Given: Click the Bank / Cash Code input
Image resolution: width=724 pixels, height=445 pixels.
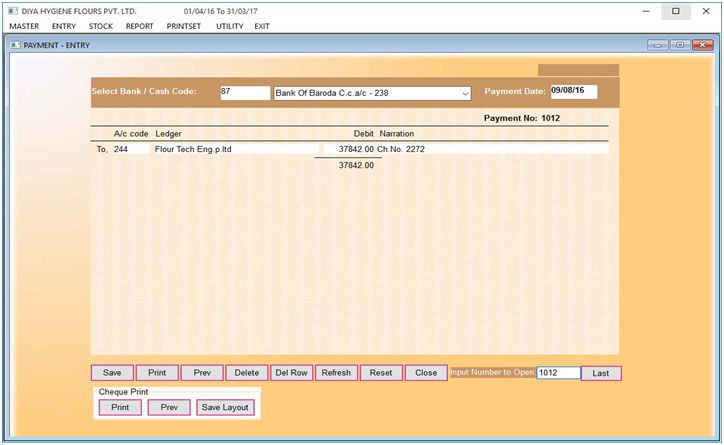Looking at the screenshot, I should (244, 92).
